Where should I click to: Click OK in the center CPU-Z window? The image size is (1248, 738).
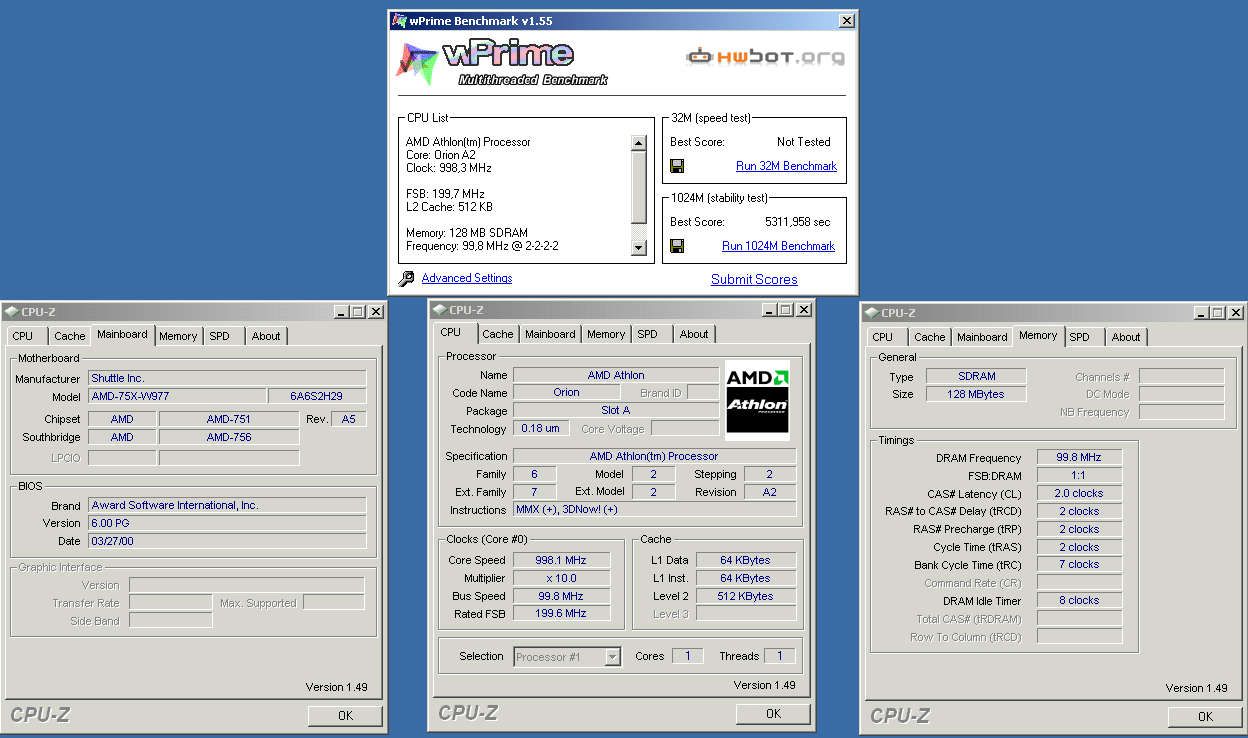coord(773,714)
